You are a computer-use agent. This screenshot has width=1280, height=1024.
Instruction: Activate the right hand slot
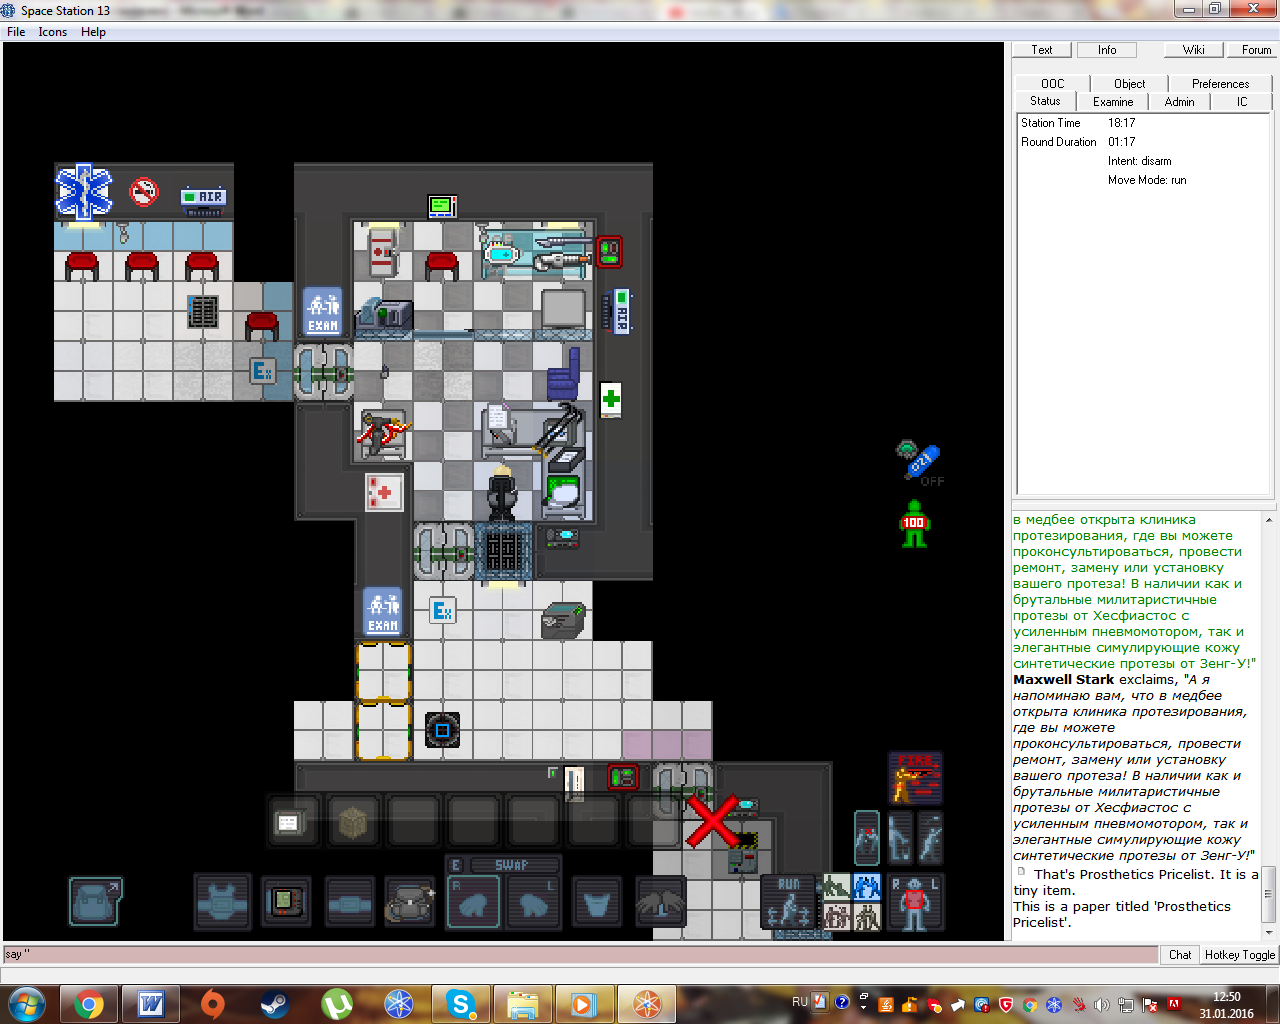[x=473, y=902]
